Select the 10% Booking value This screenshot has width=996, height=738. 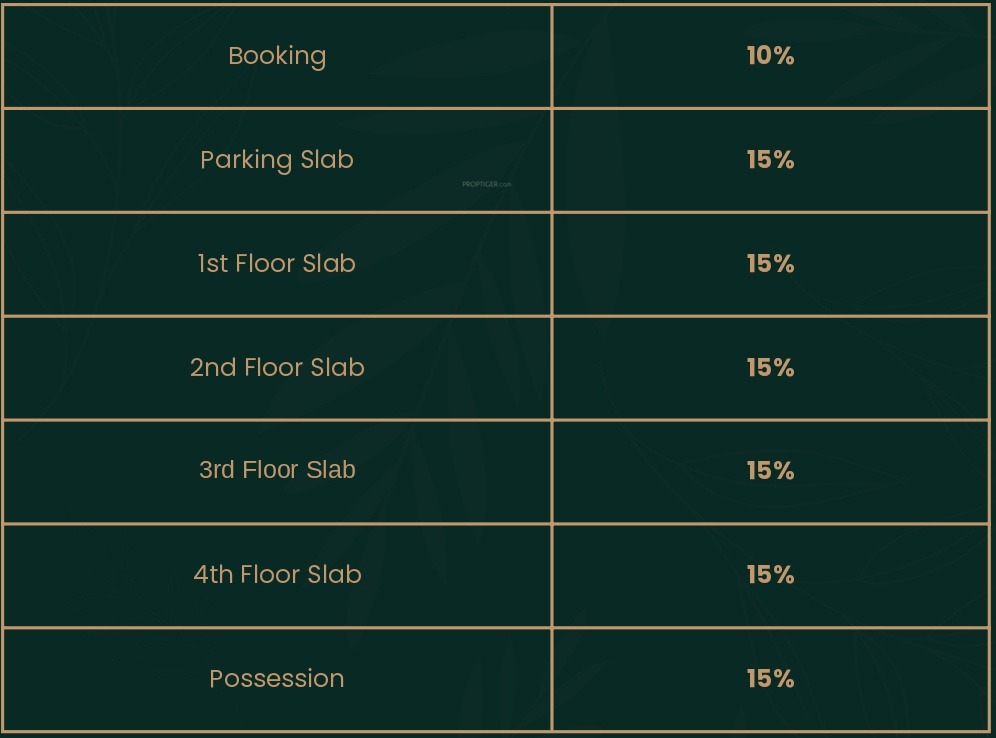point(771,56)
